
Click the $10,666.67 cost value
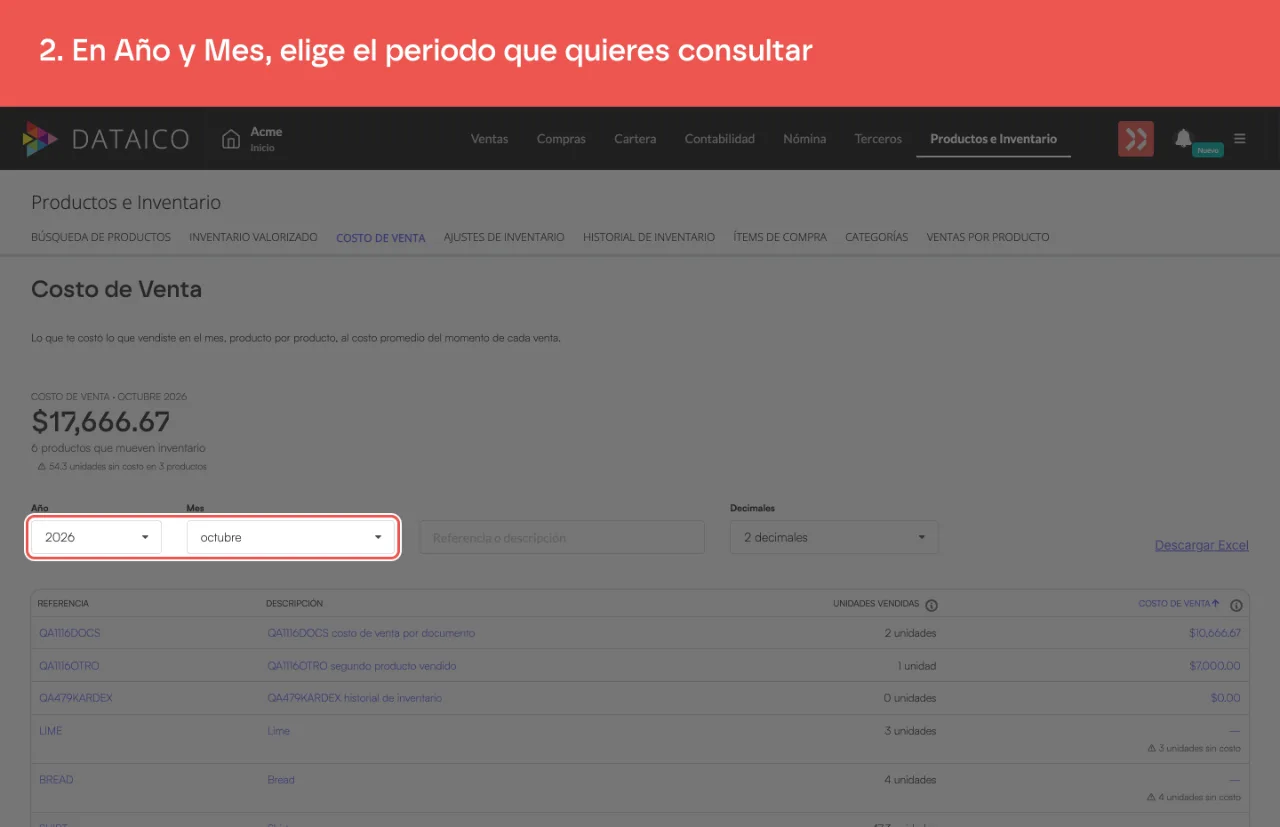coord(1215,633)
